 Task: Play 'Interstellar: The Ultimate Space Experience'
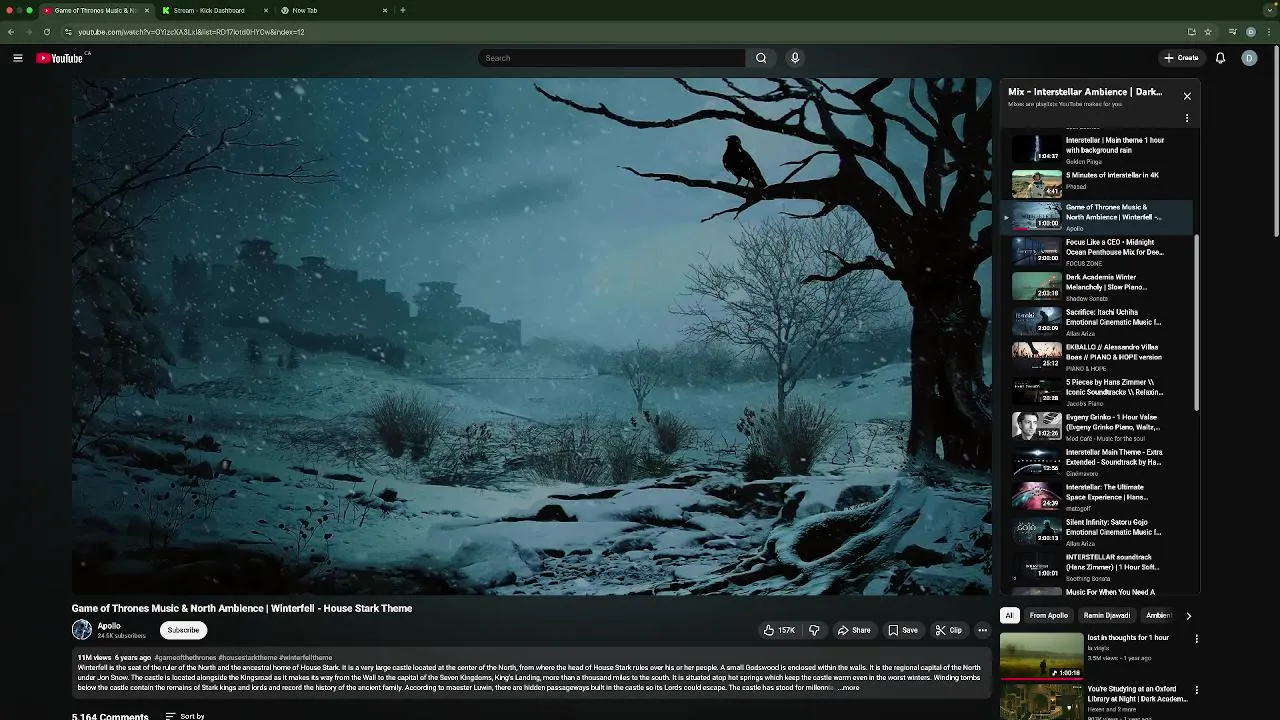click(1098, 497)
